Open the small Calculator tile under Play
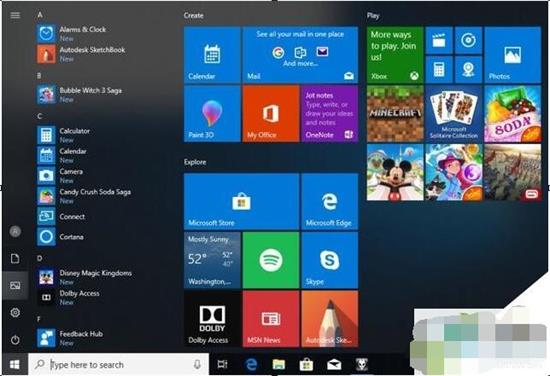Viewport: 550px width, 376px height. pos(439,69)
